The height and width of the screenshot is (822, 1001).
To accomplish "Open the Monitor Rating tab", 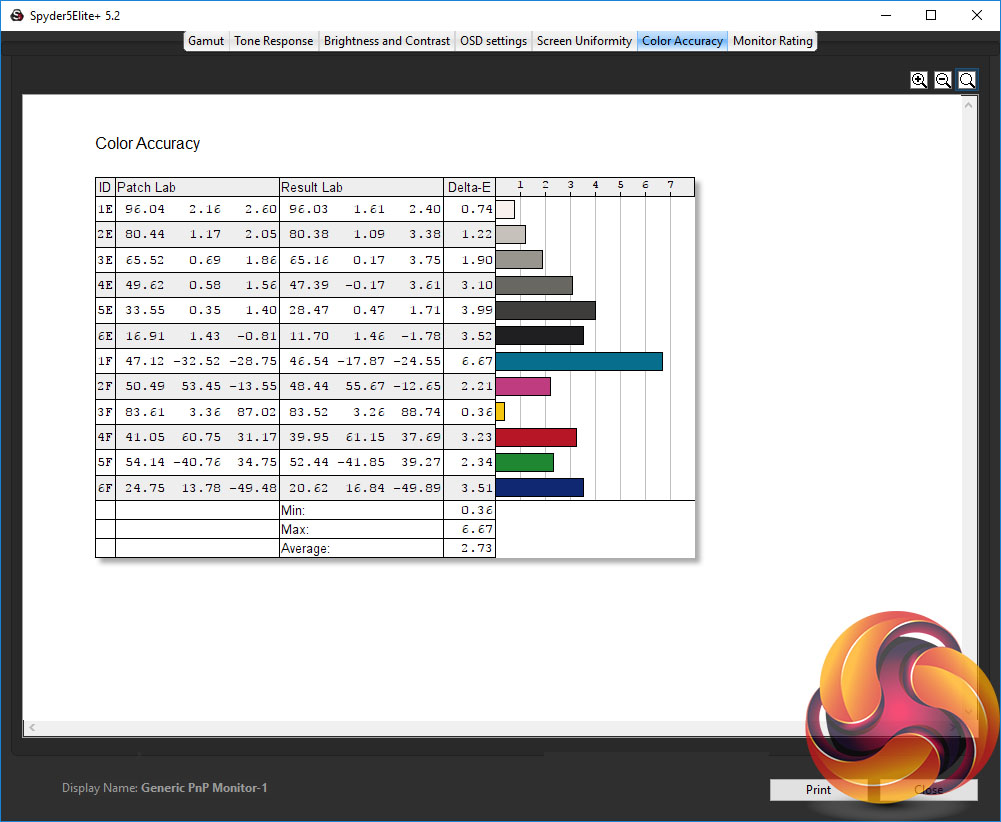I will click(x=773, y=41).
